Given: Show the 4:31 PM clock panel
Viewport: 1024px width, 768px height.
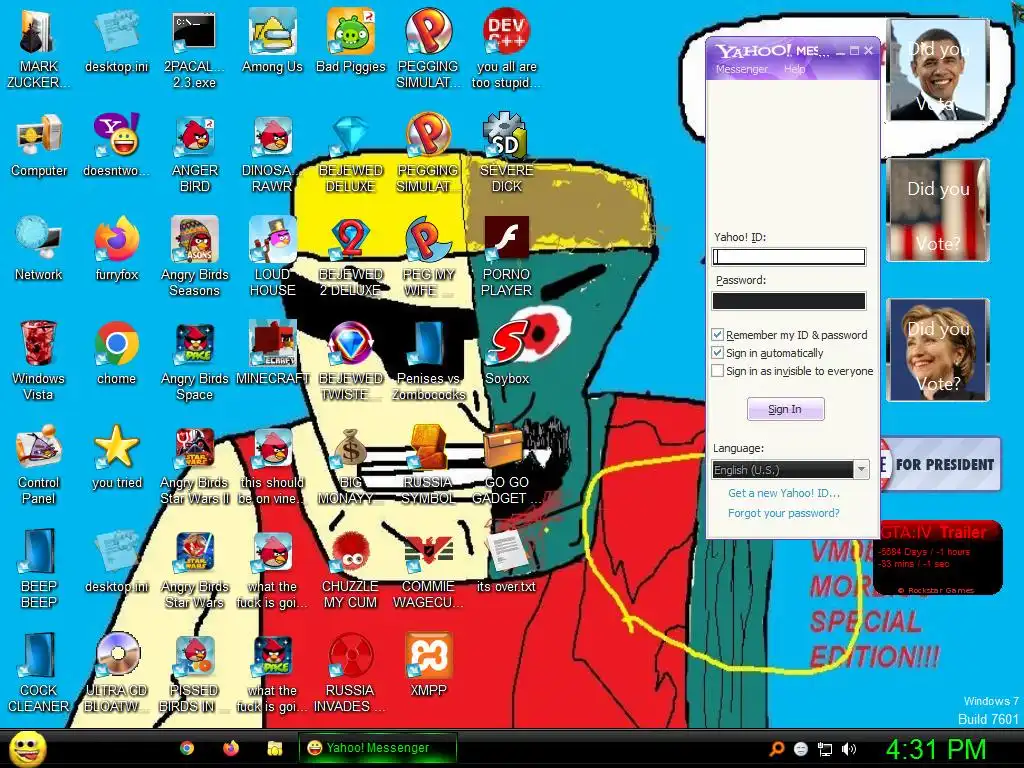Looking at the screenshot, I should click(936, 749).
